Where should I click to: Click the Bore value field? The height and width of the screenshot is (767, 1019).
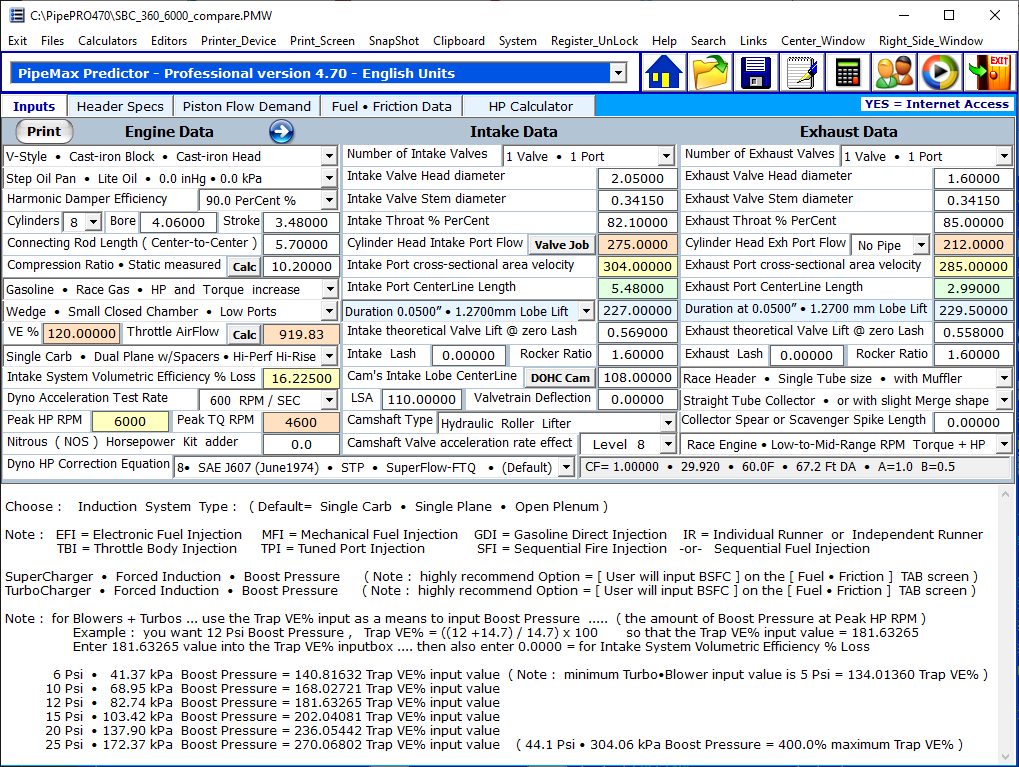point(178,222)
